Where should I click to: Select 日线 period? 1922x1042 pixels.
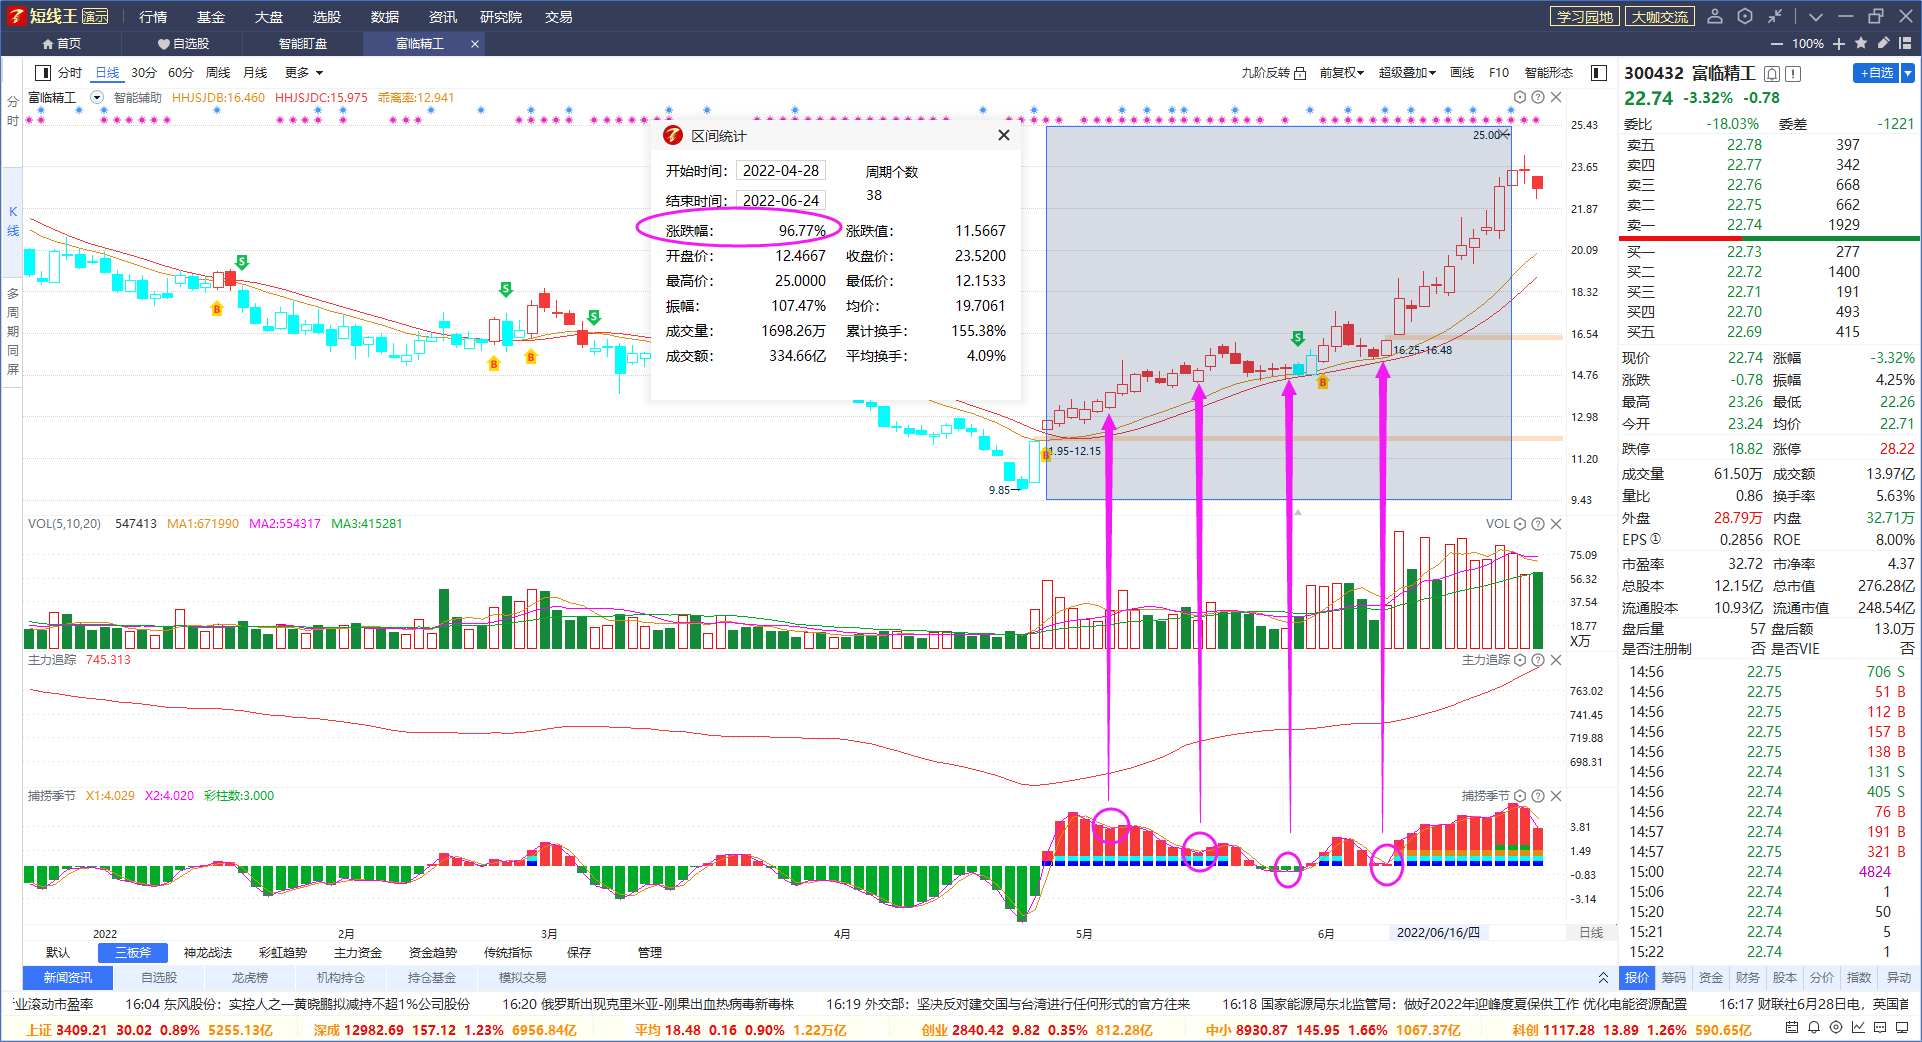tap(107, 73)
